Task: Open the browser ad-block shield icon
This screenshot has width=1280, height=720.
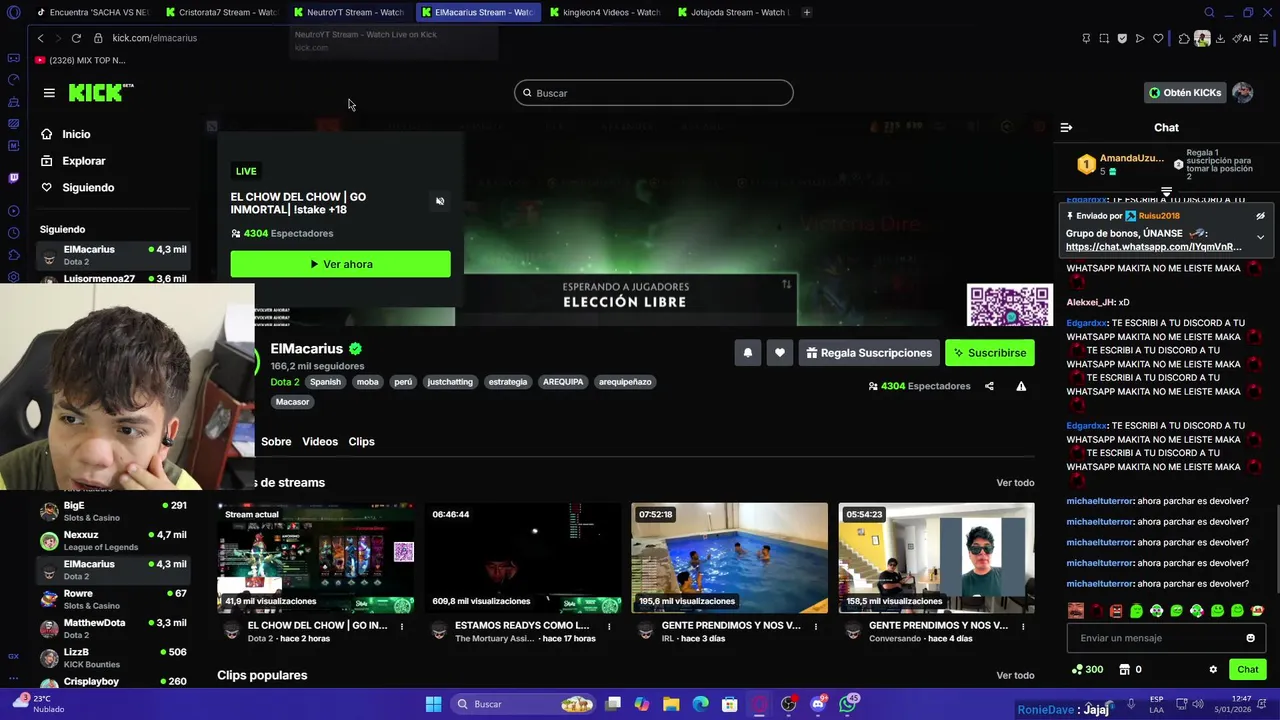Action: [x=1122, y=38]
